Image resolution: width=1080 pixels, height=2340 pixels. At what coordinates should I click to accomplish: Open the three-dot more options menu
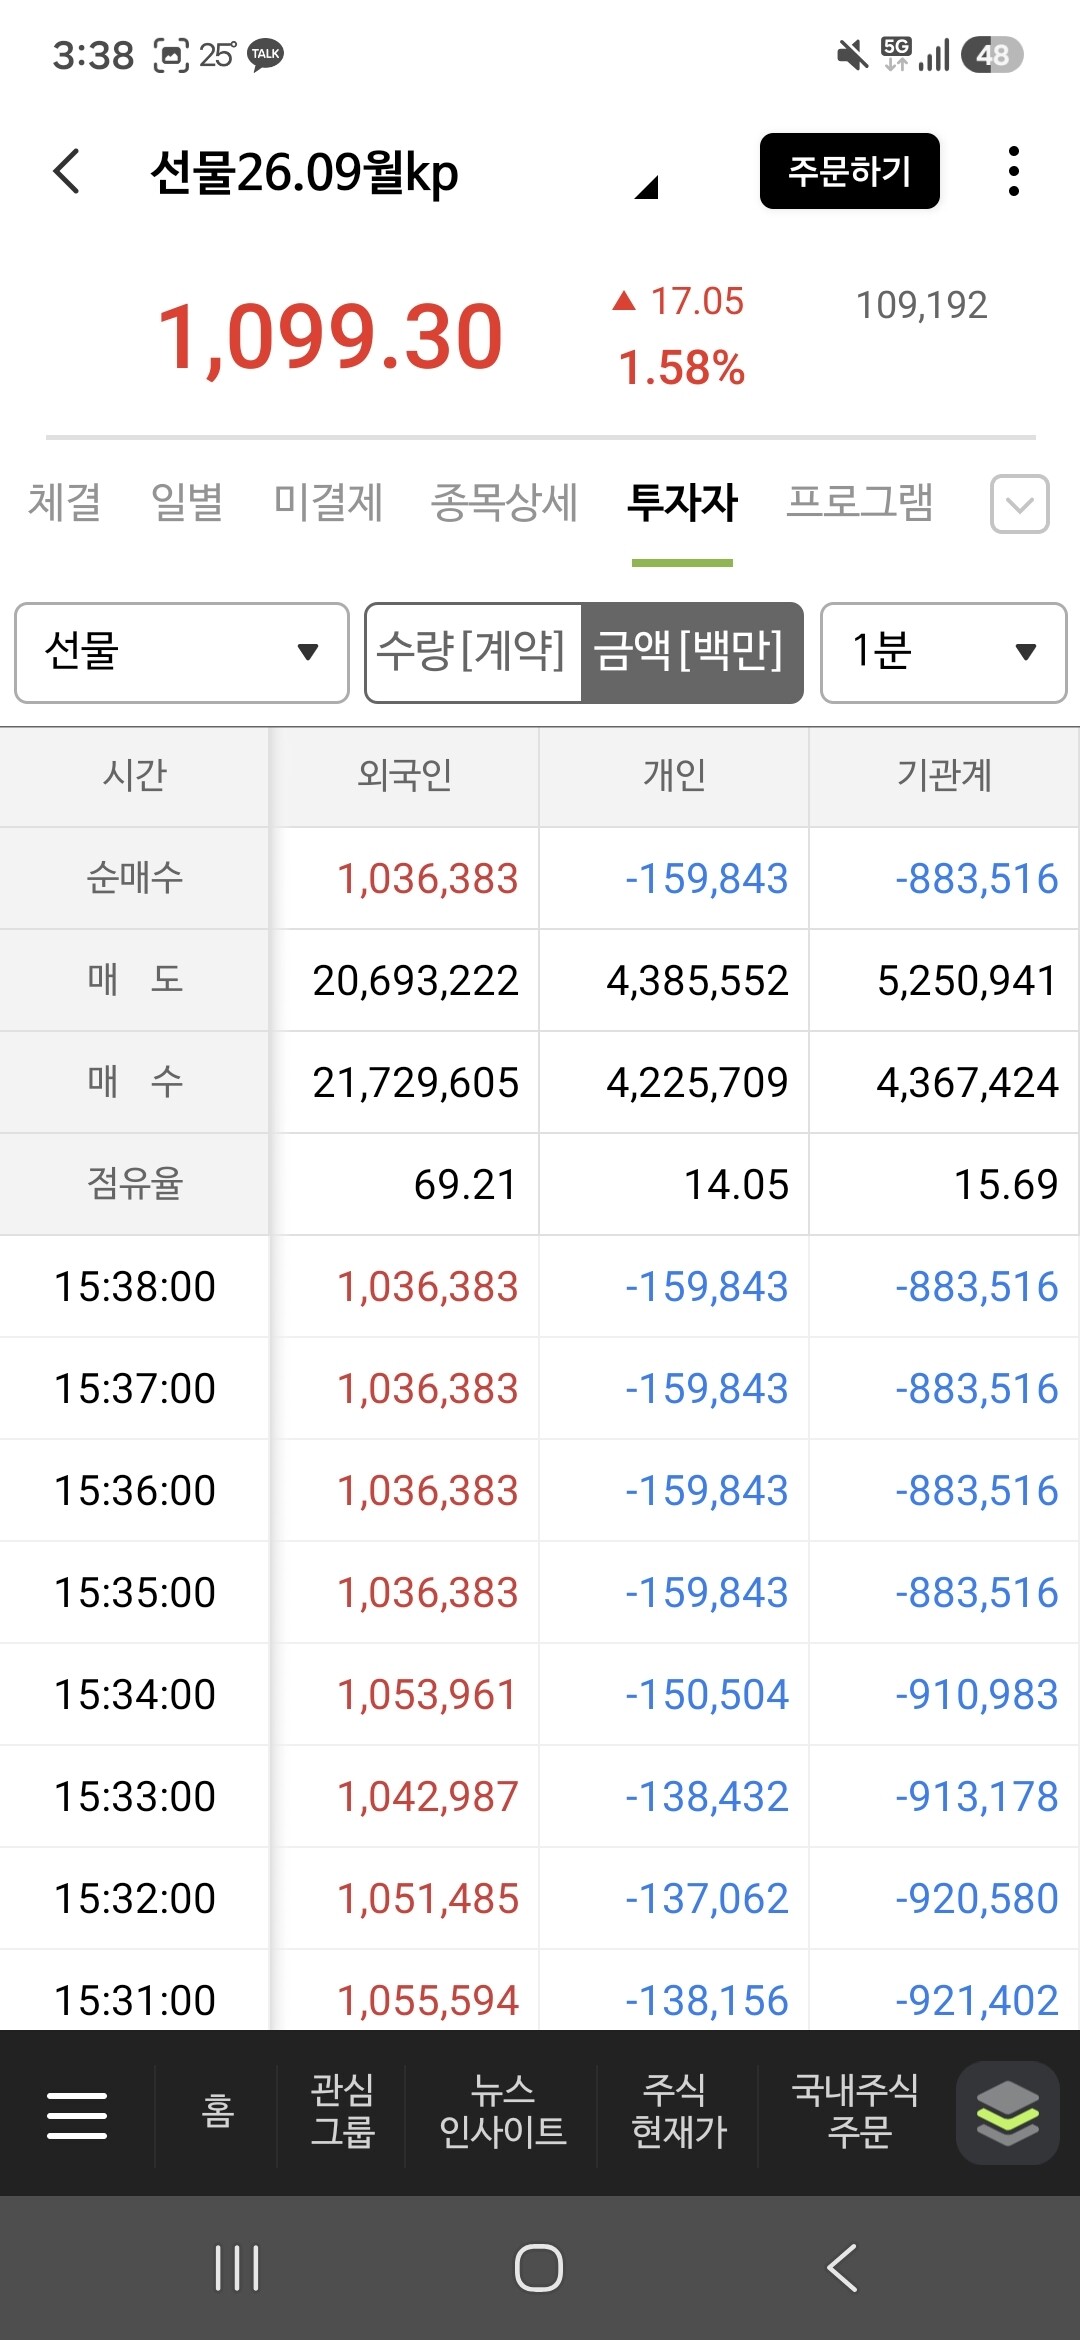point(1014,171)
